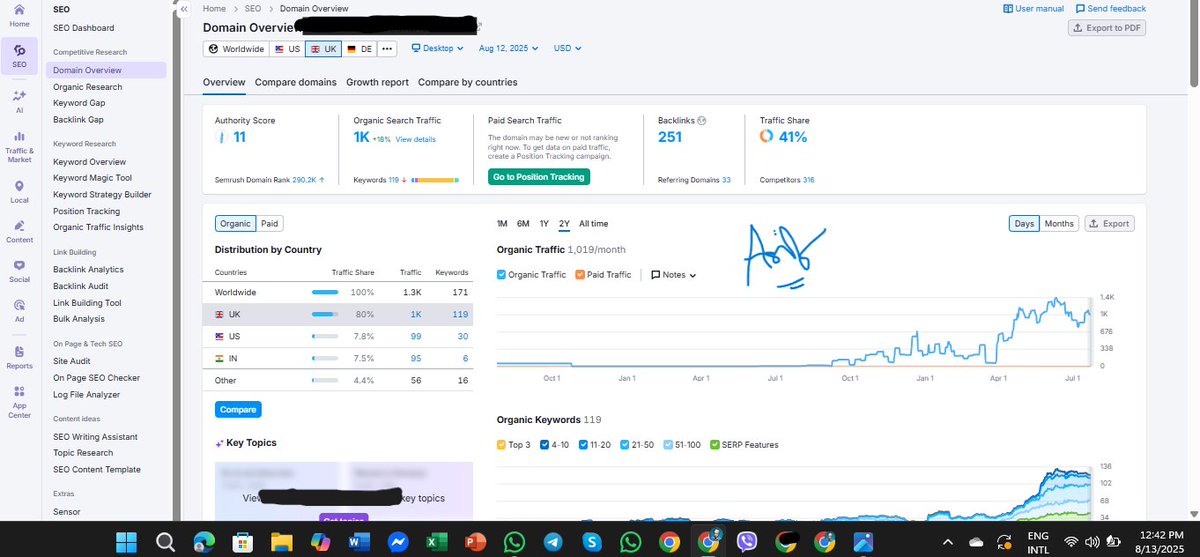The height and width of the screenshot is (557, 1200).
Task: Uncheck the Organic Traffic checkbox
Action: (502, 274)
